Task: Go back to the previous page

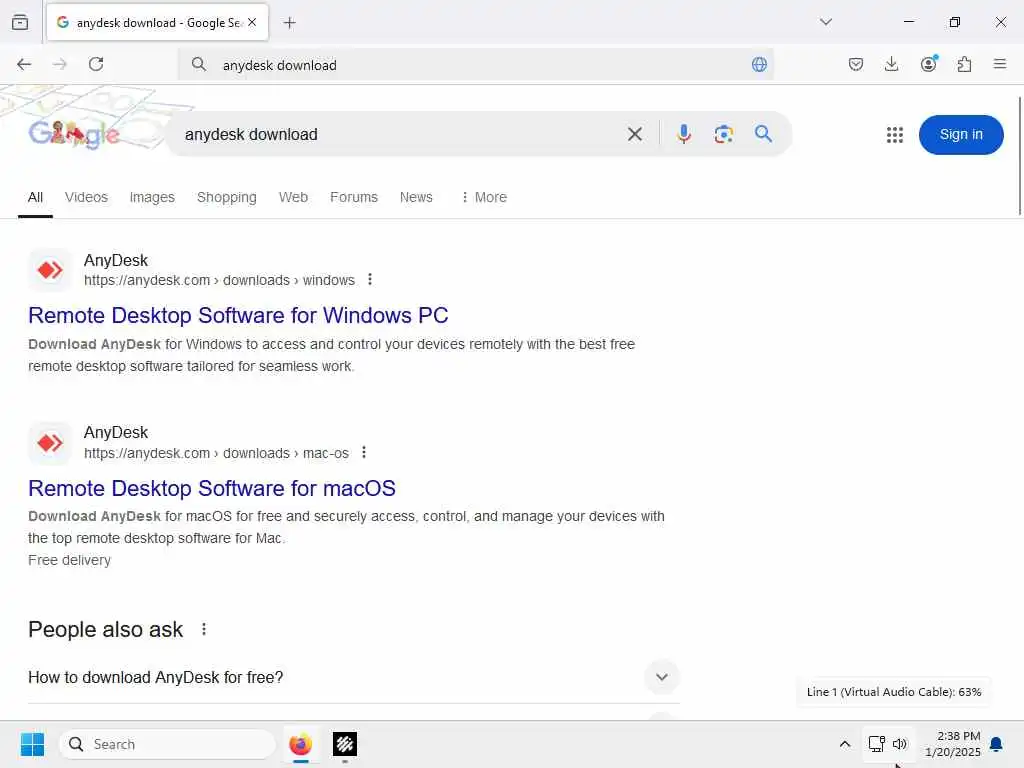Action: click(x=24, y=64)
